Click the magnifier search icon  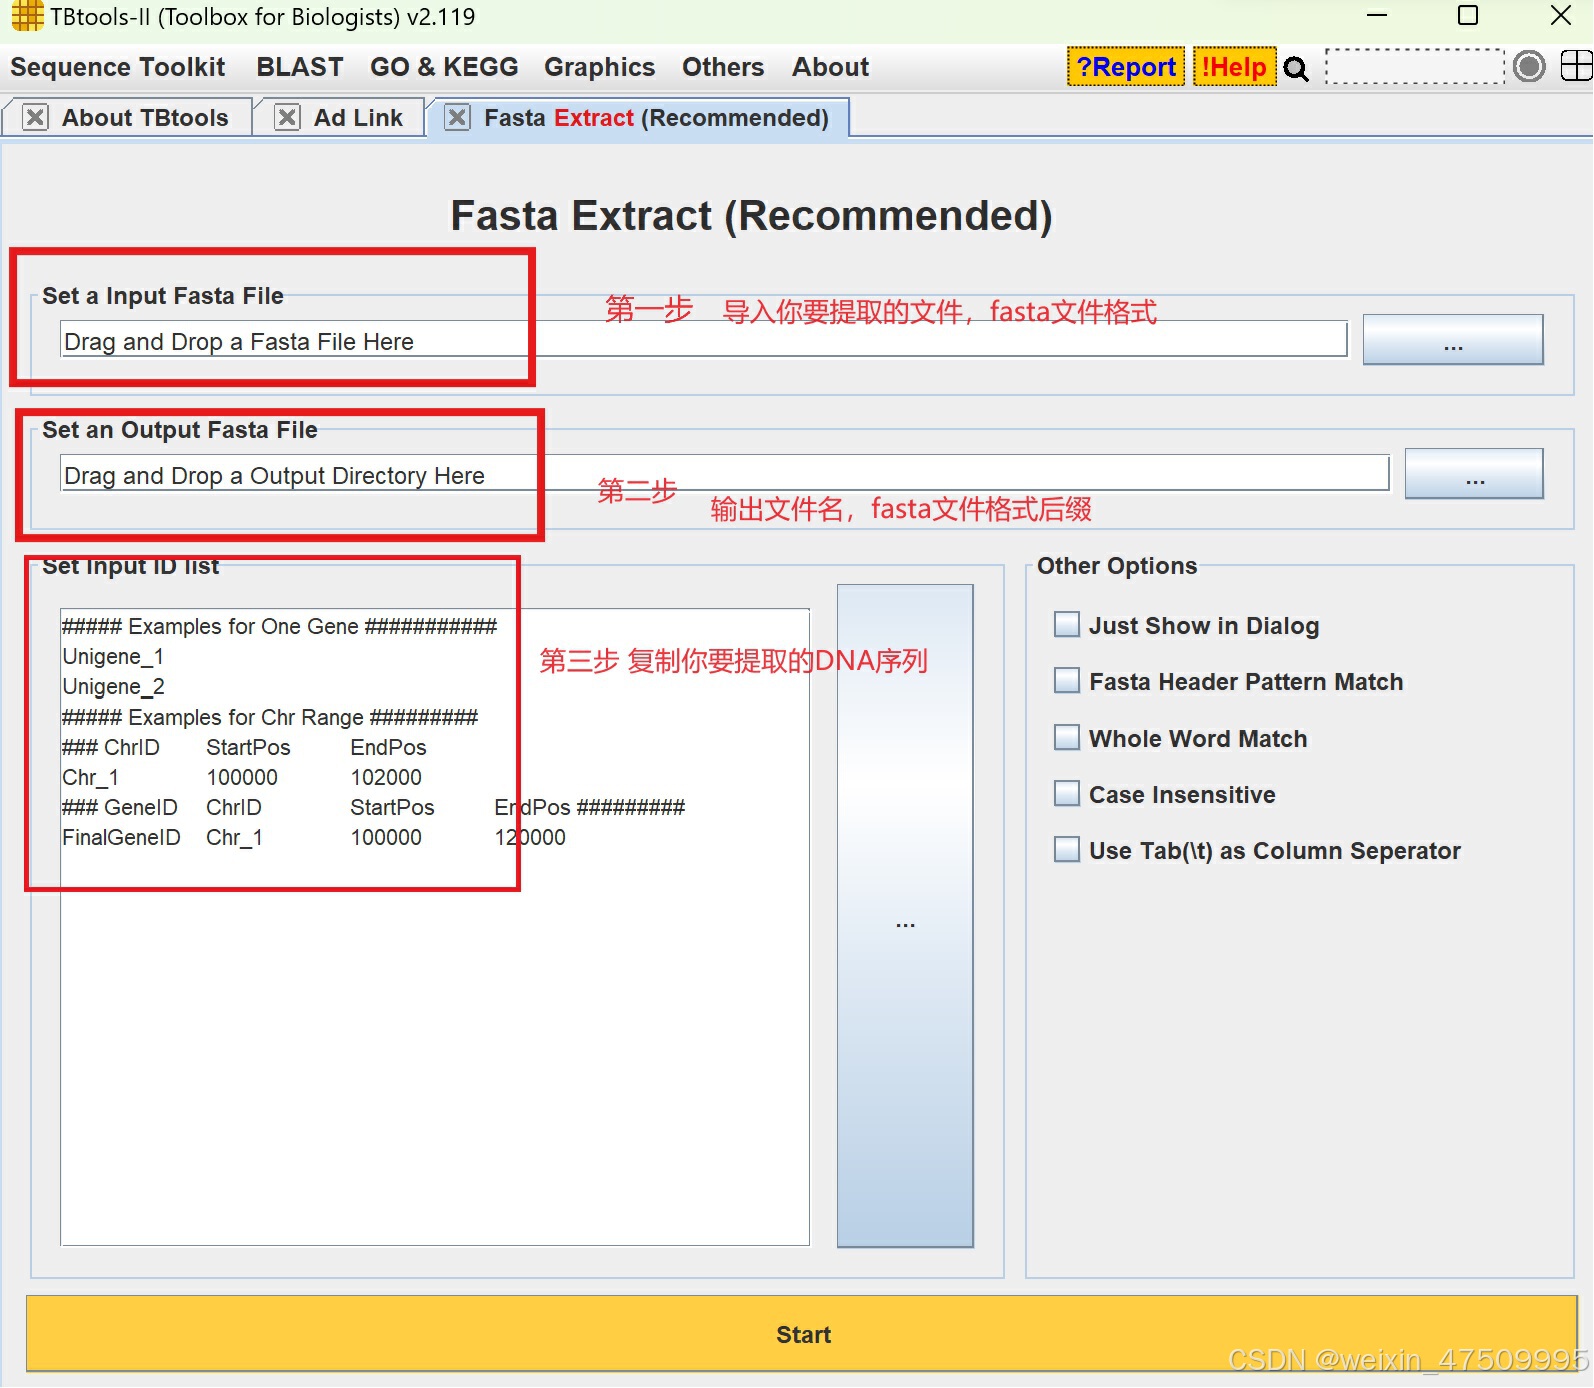pyautogui.click(x=1296, y=68)
